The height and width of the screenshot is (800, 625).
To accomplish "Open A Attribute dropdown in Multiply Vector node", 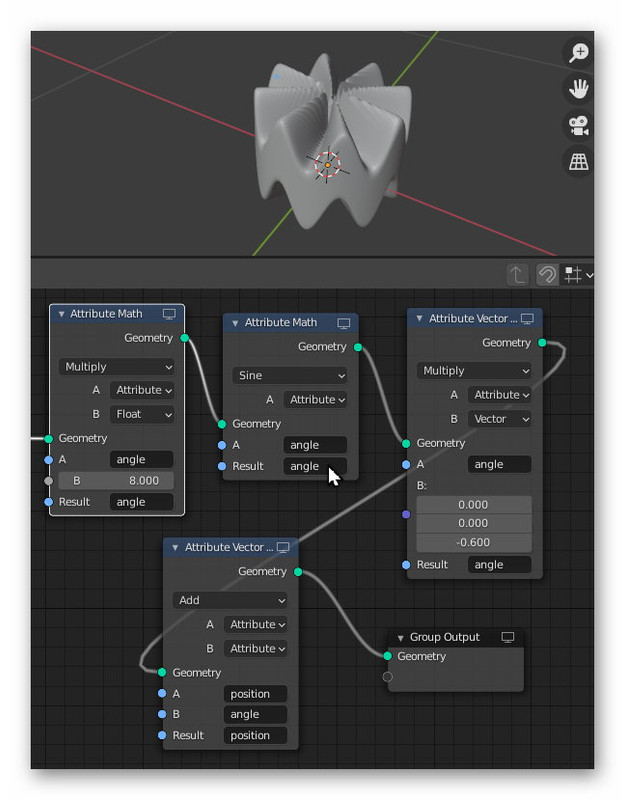I will click(x=500, y=395).
